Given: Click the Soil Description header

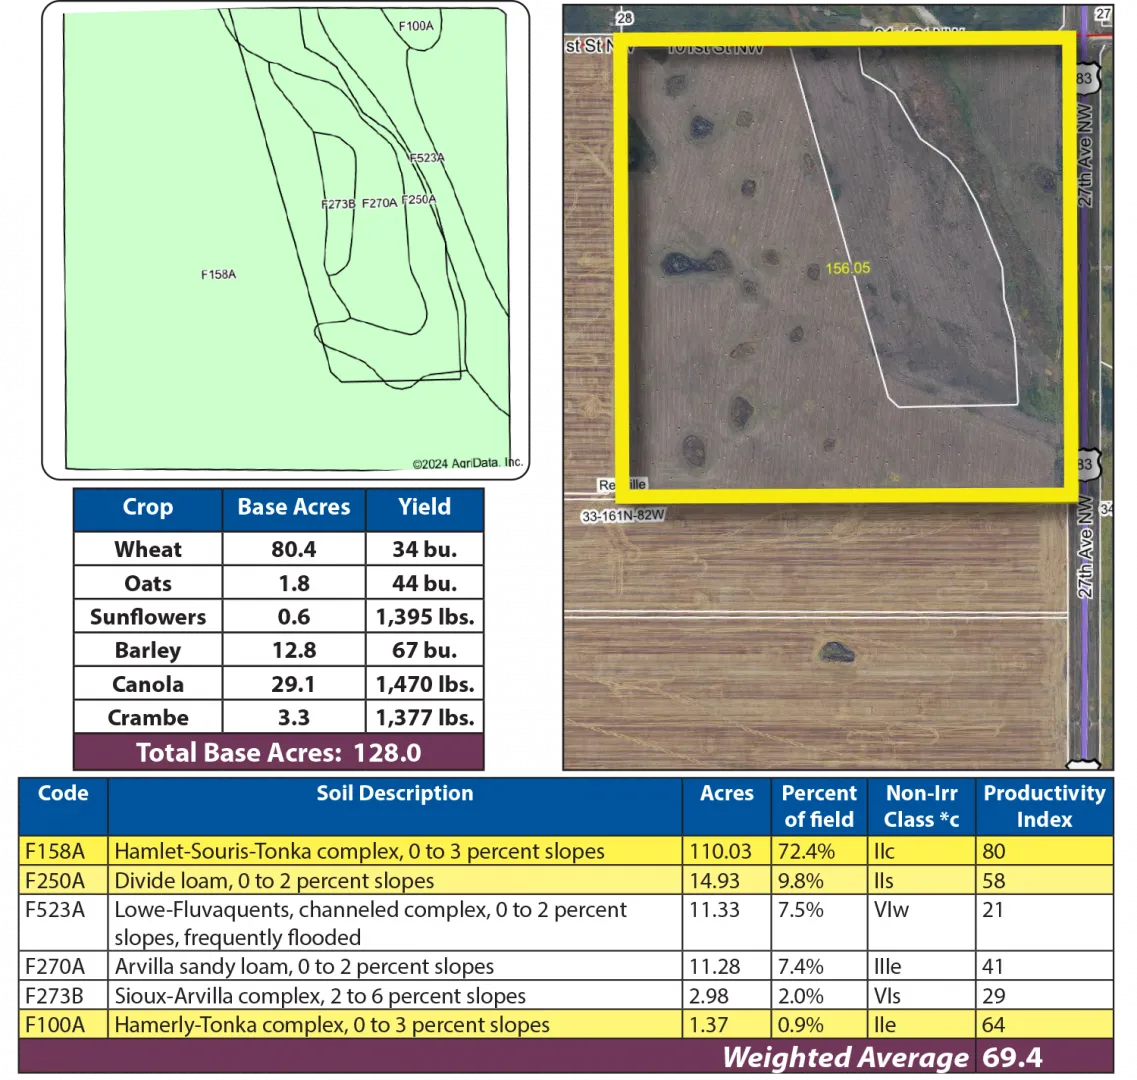Looking at the screenshot, I should pyautogui.click(x=394, y=794).
